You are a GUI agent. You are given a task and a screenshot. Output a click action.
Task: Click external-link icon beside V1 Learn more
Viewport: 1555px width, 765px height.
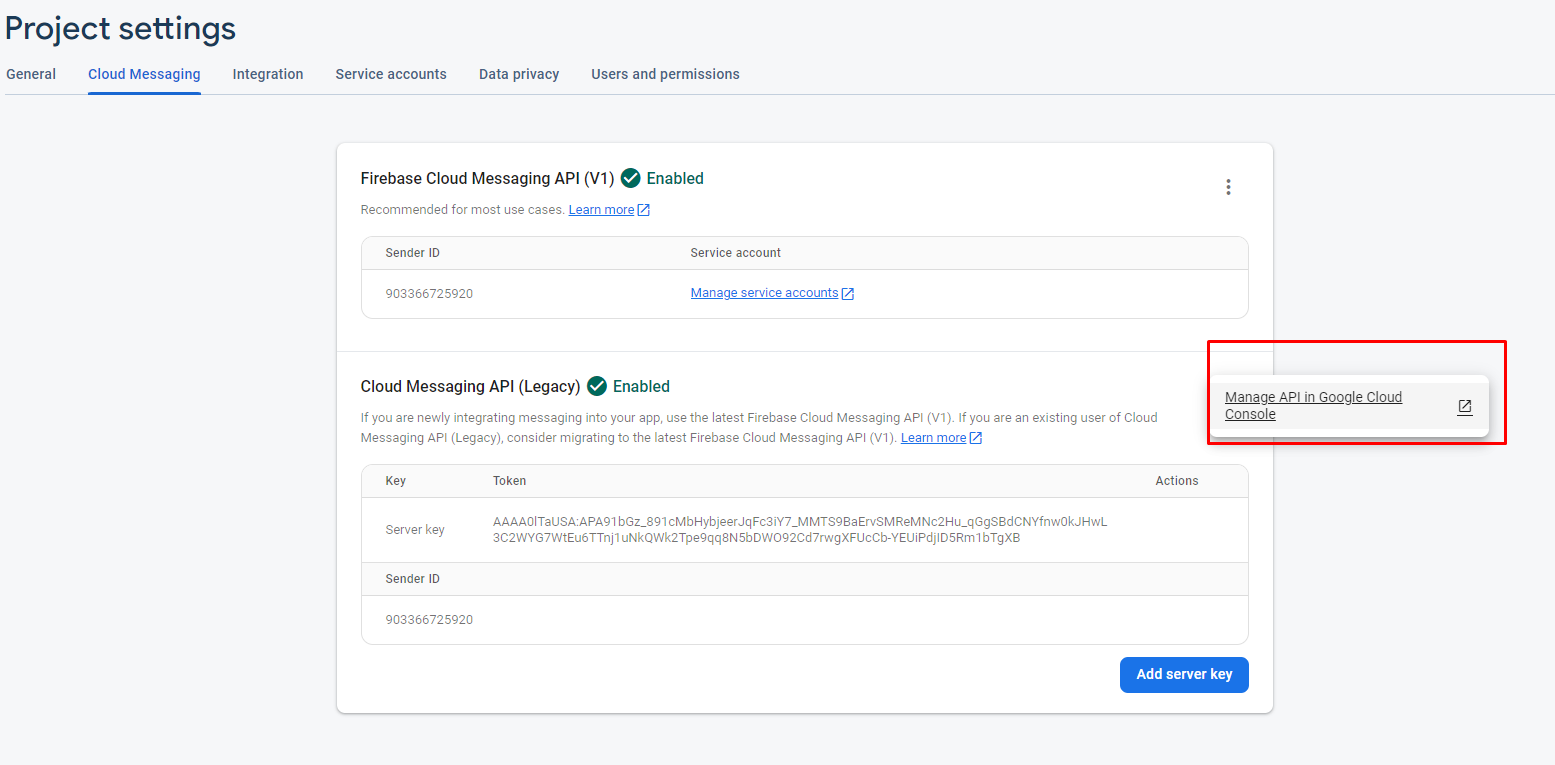click(x=644, y=210)
